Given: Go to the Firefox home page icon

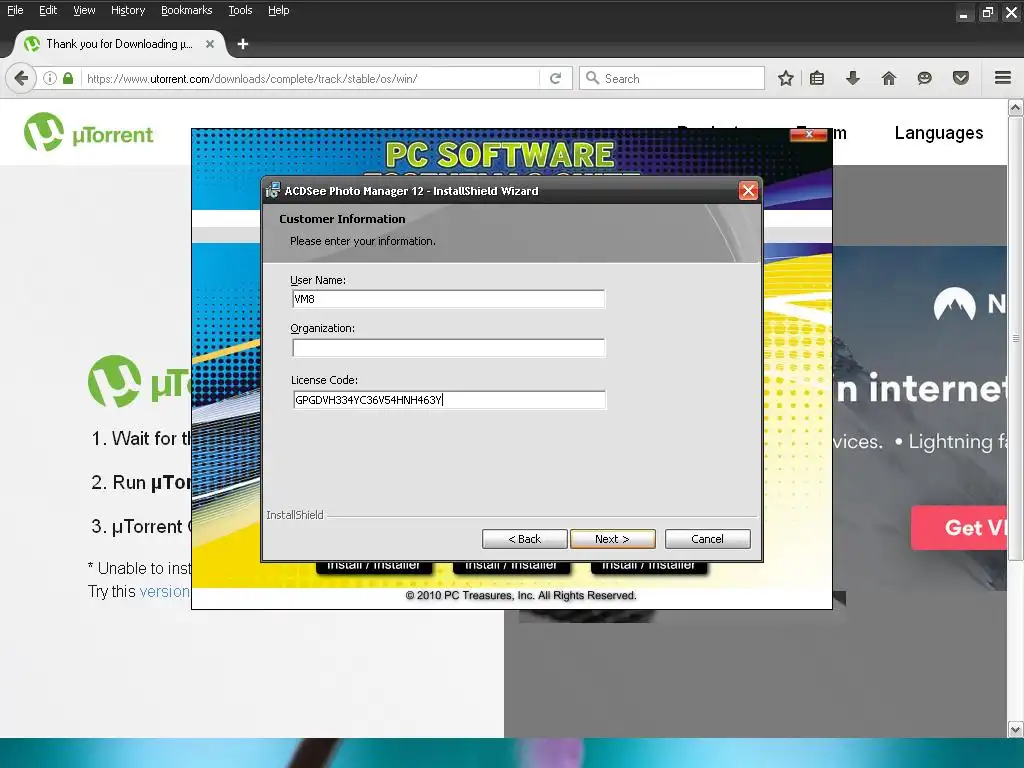Looking at the screenshot, I should point(888,78).
